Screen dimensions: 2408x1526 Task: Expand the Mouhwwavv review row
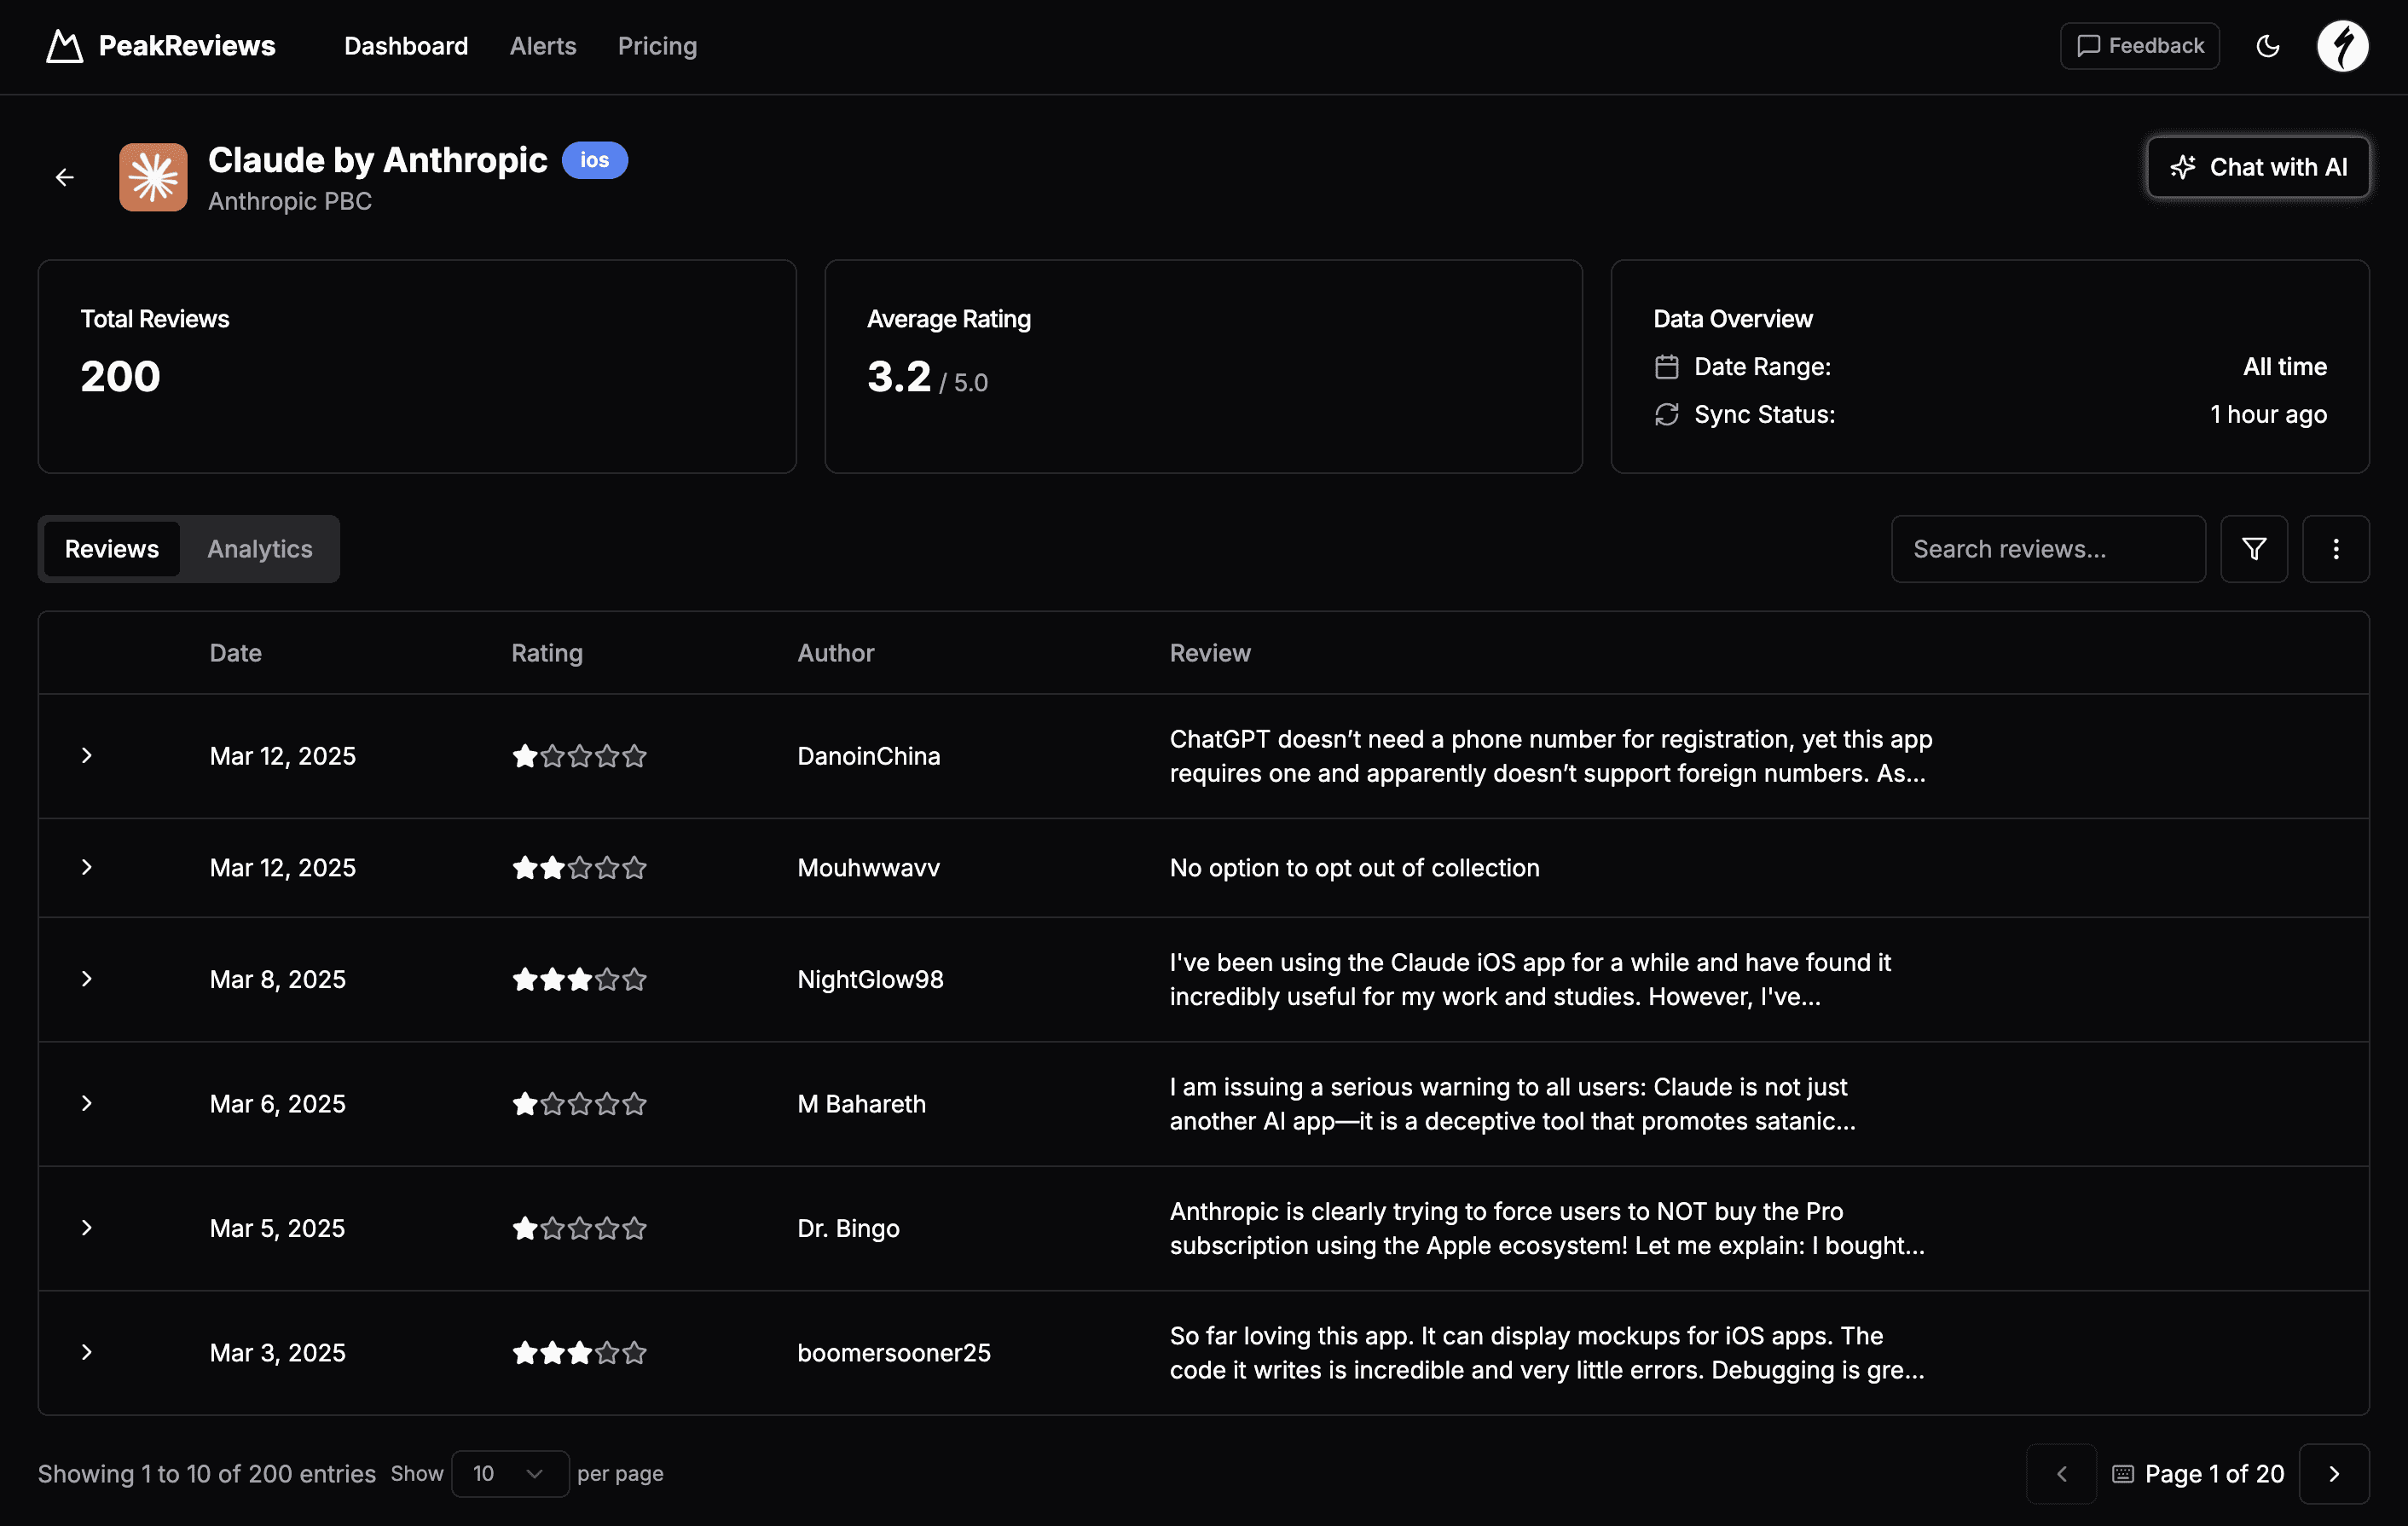[x=87, y=868]
